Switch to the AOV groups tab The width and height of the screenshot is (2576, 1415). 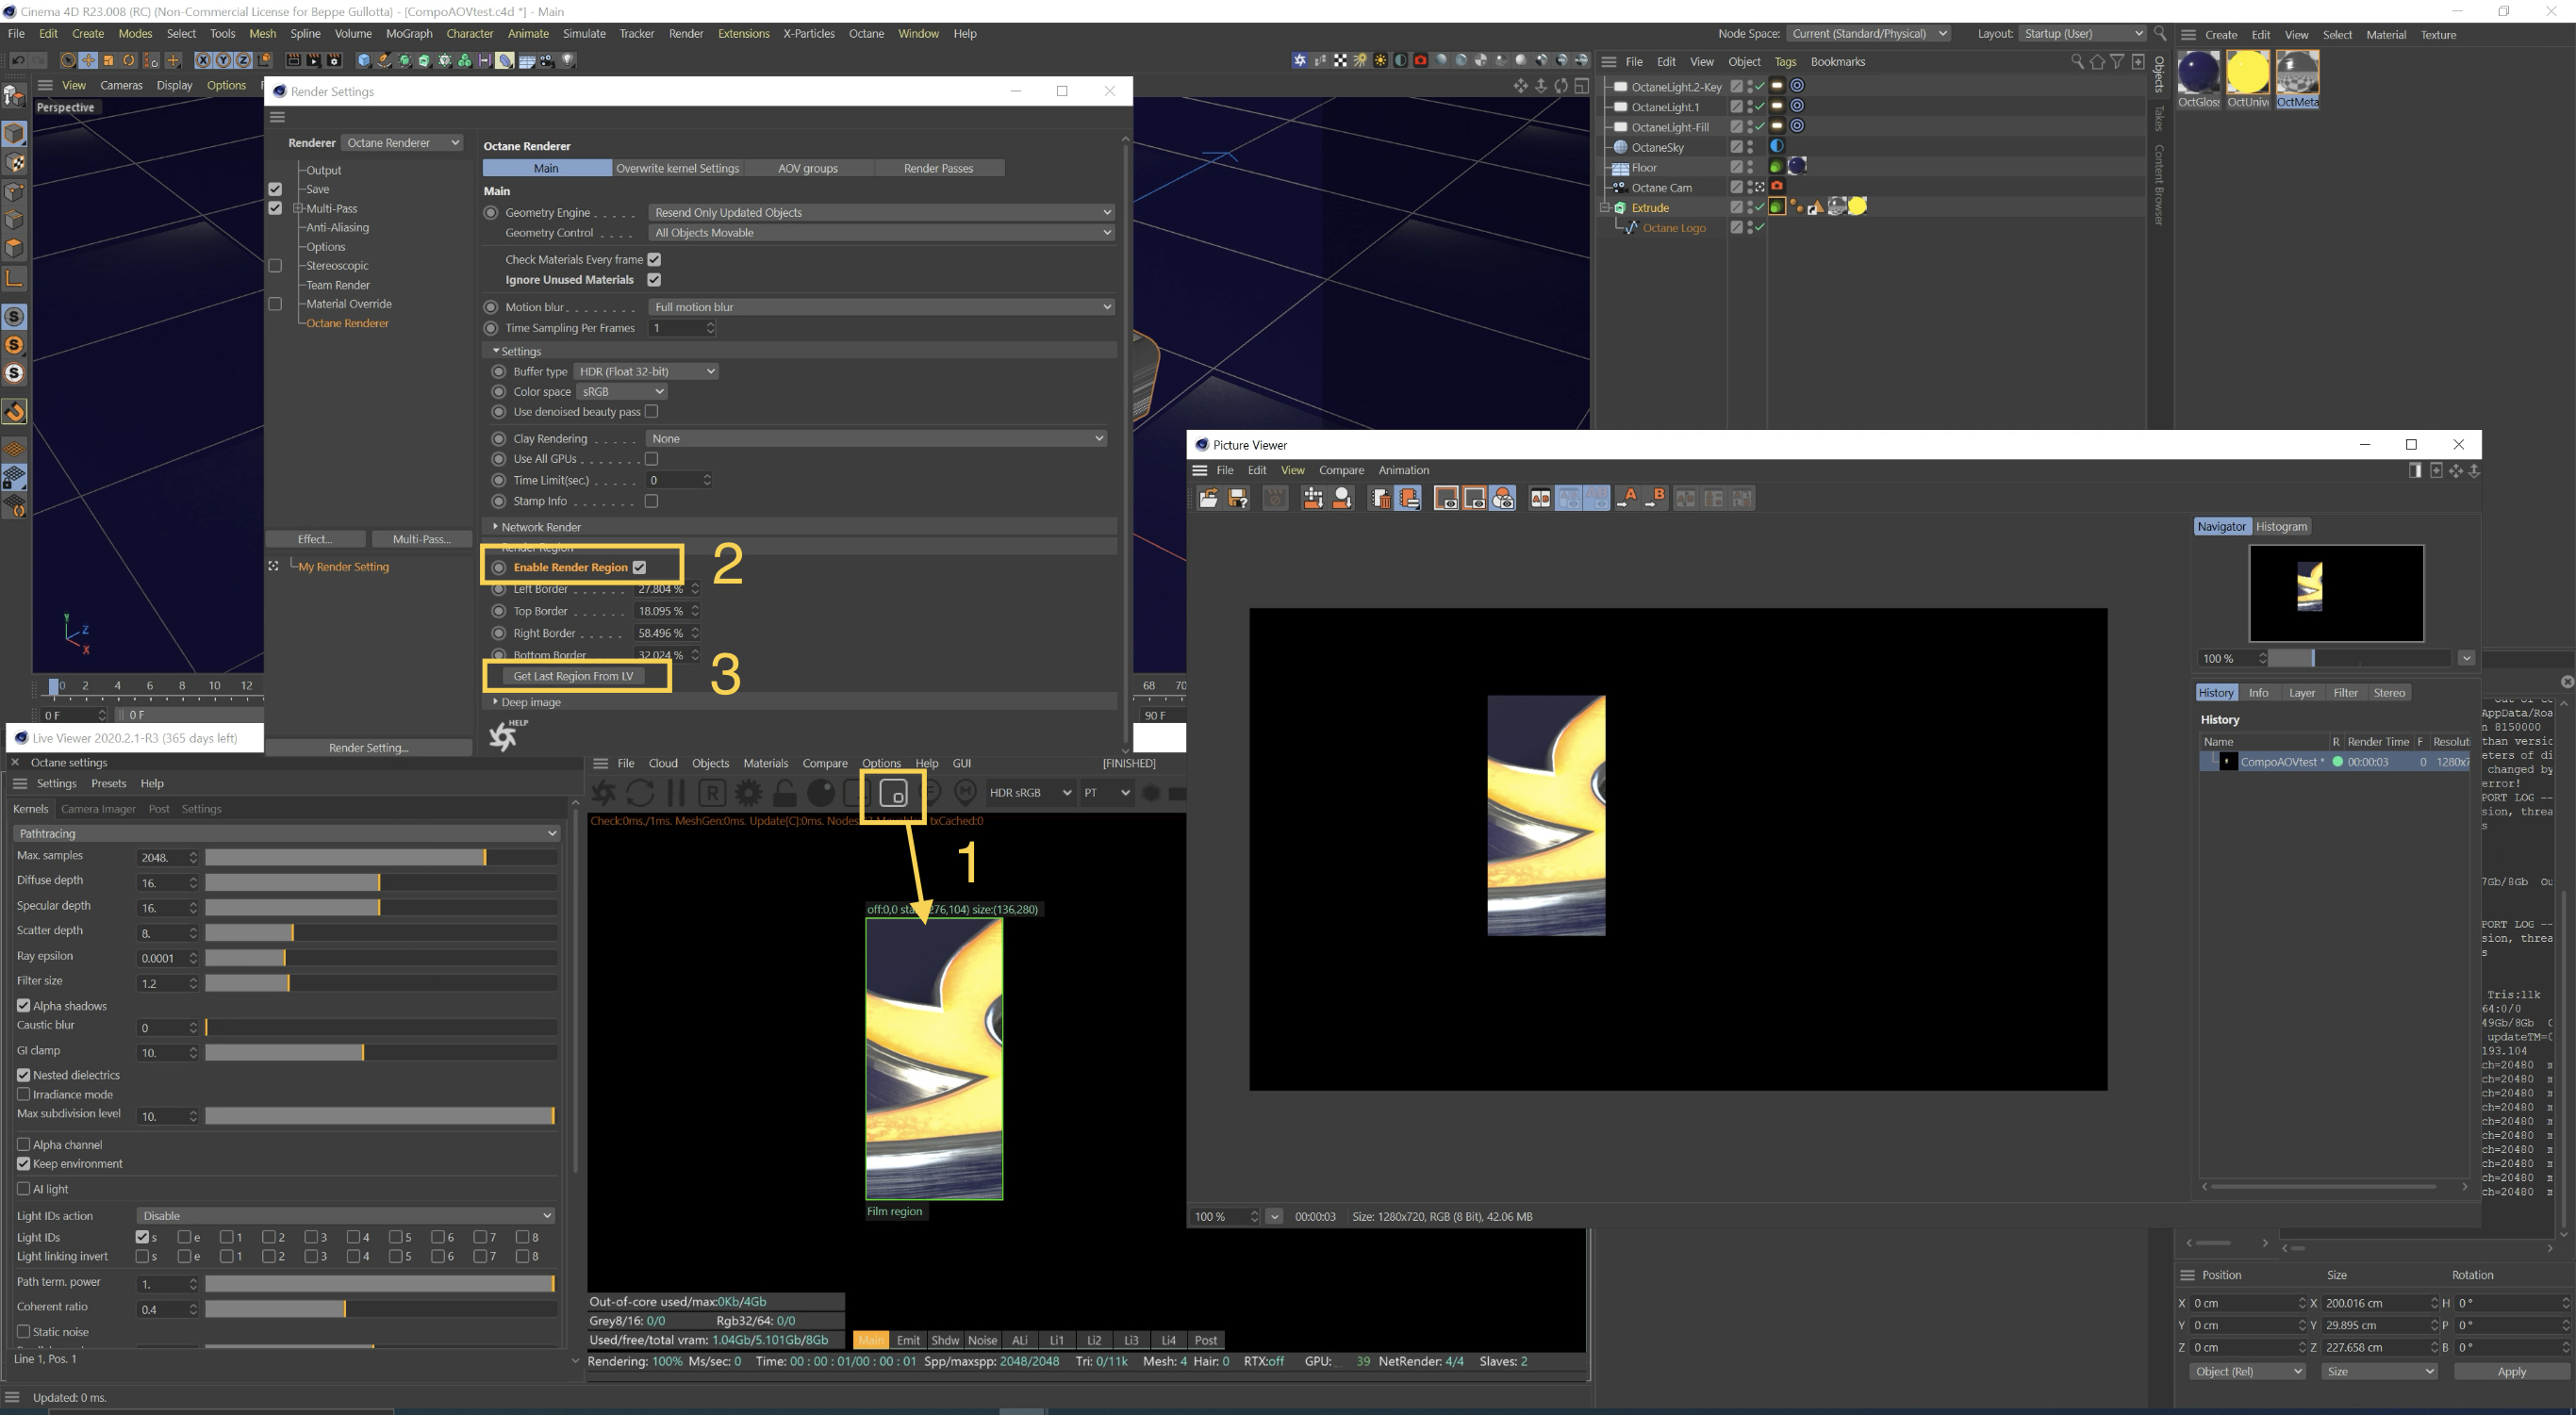click(808, 168)
